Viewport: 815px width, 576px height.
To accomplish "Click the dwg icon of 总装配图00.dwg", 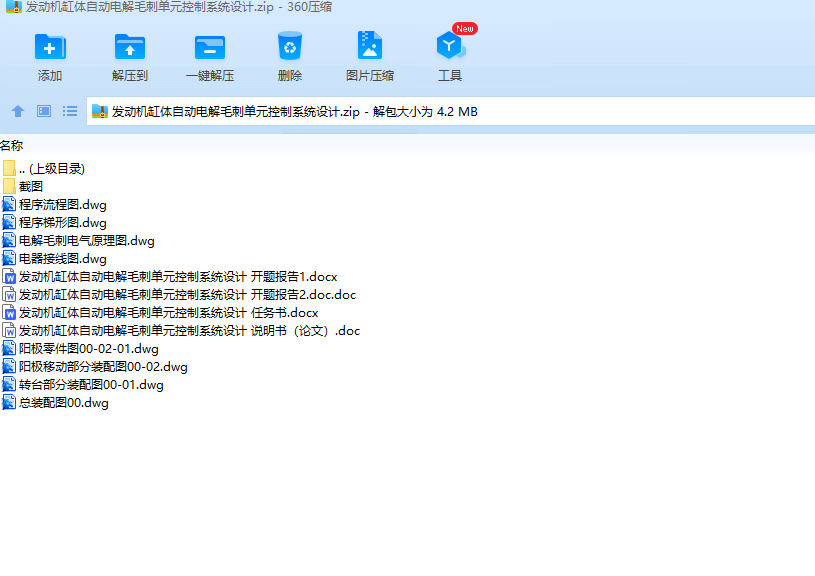I will tap(9, 402).
